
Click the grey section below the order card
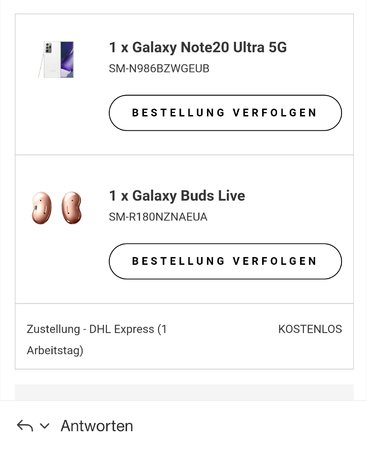184,392
